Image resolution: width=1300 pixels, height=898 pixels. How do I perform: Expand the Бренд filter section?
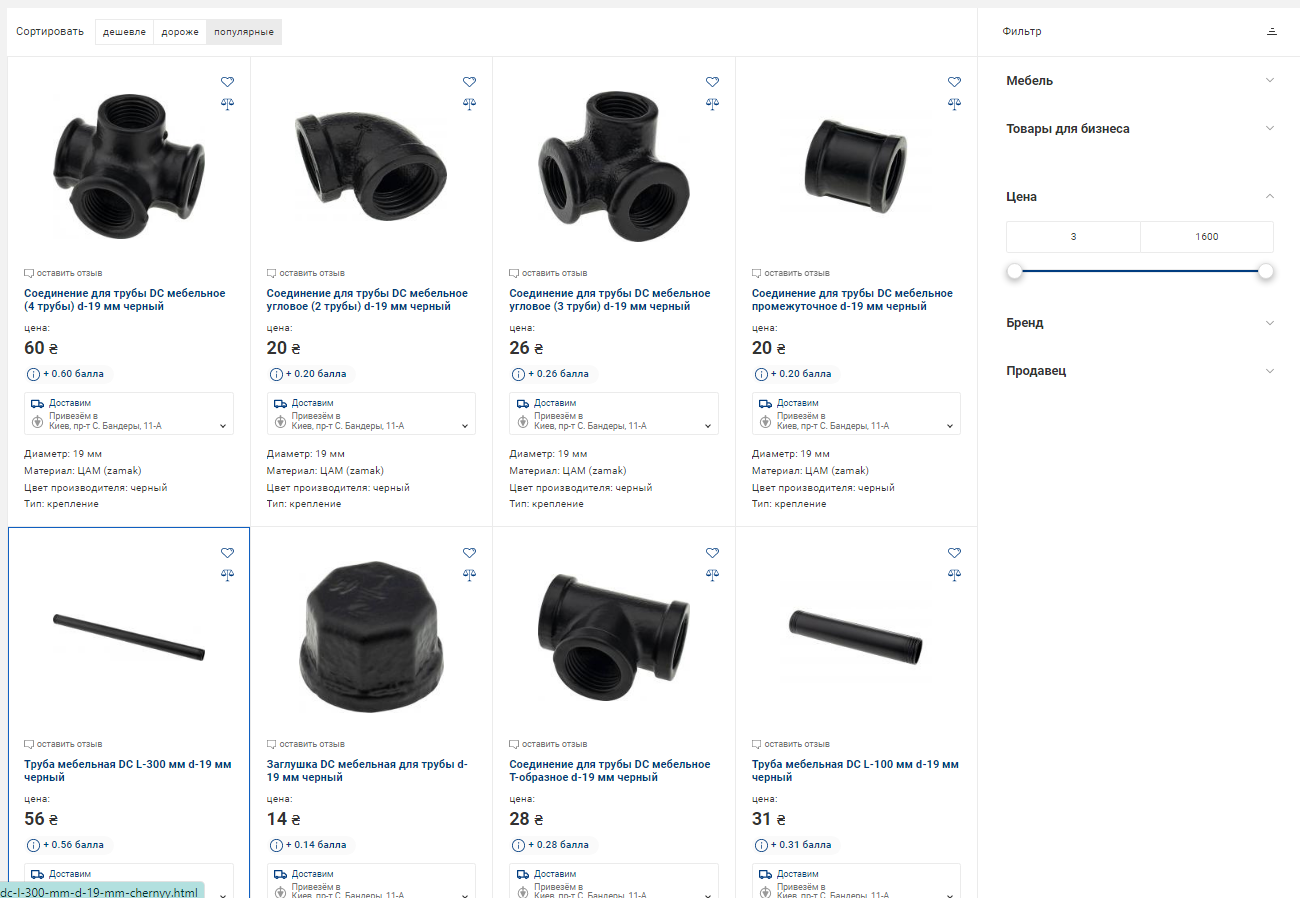[x=1140, y=323]
